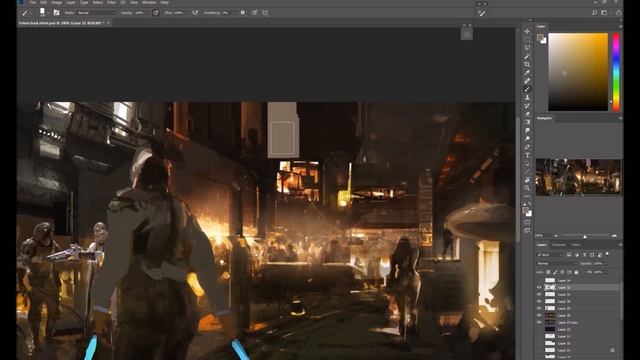Select the History Brush tool
The image size is (640, 360).
click(527, 106)
